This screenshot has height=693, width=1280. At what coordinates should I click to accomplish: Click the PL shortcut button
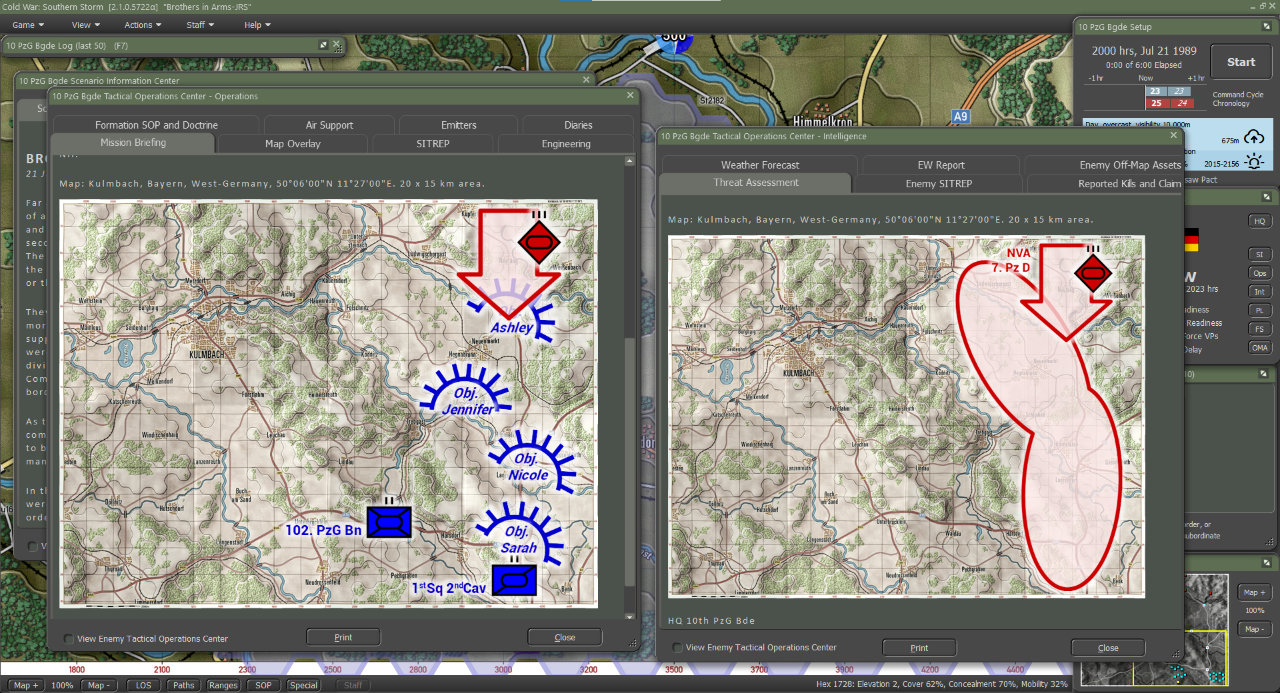click(1259, 310)
